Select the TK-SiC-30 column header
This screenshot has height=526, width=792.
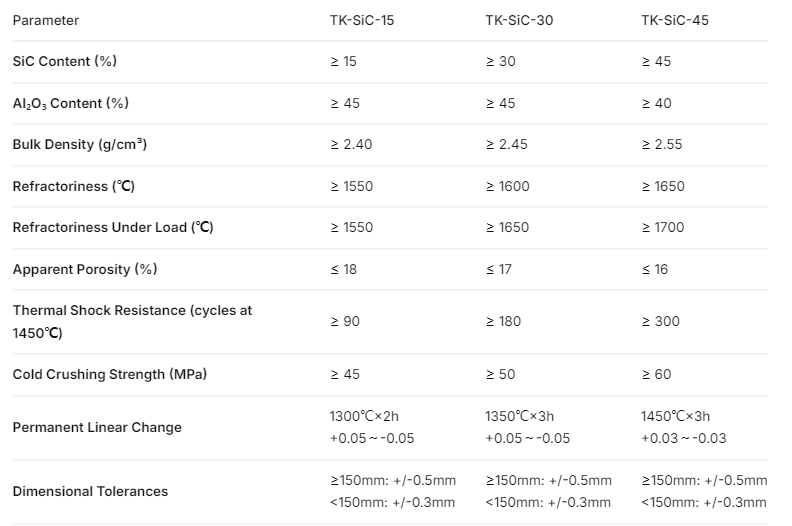click(x=519, y=20)
